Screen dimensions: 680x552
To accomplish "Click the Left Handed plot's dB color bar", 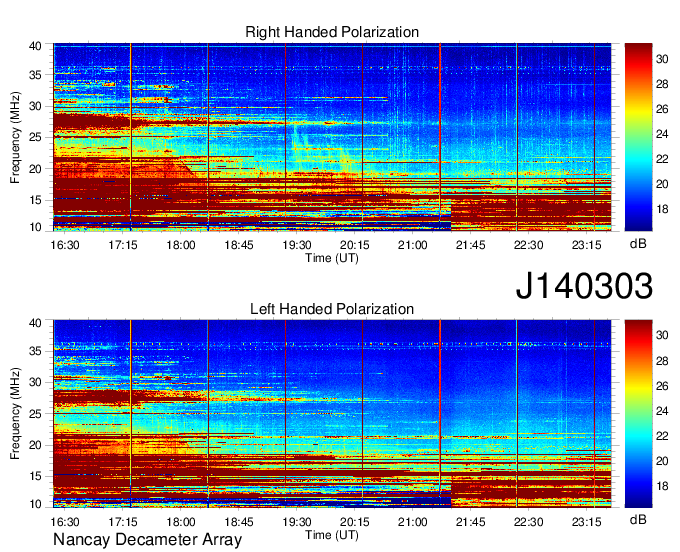I will 638,414.
